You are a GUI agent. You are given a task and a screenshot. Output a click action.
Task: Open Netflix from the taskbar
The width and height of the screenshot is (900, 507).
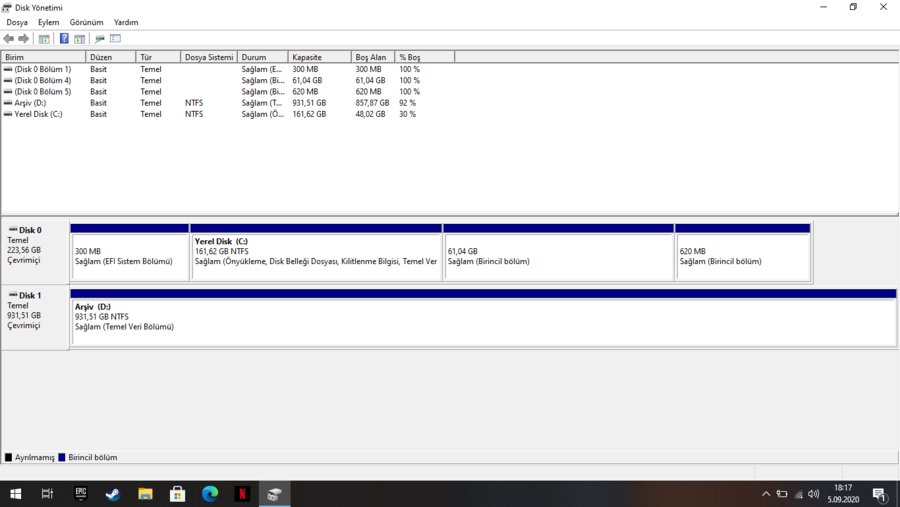coord(242,494)
